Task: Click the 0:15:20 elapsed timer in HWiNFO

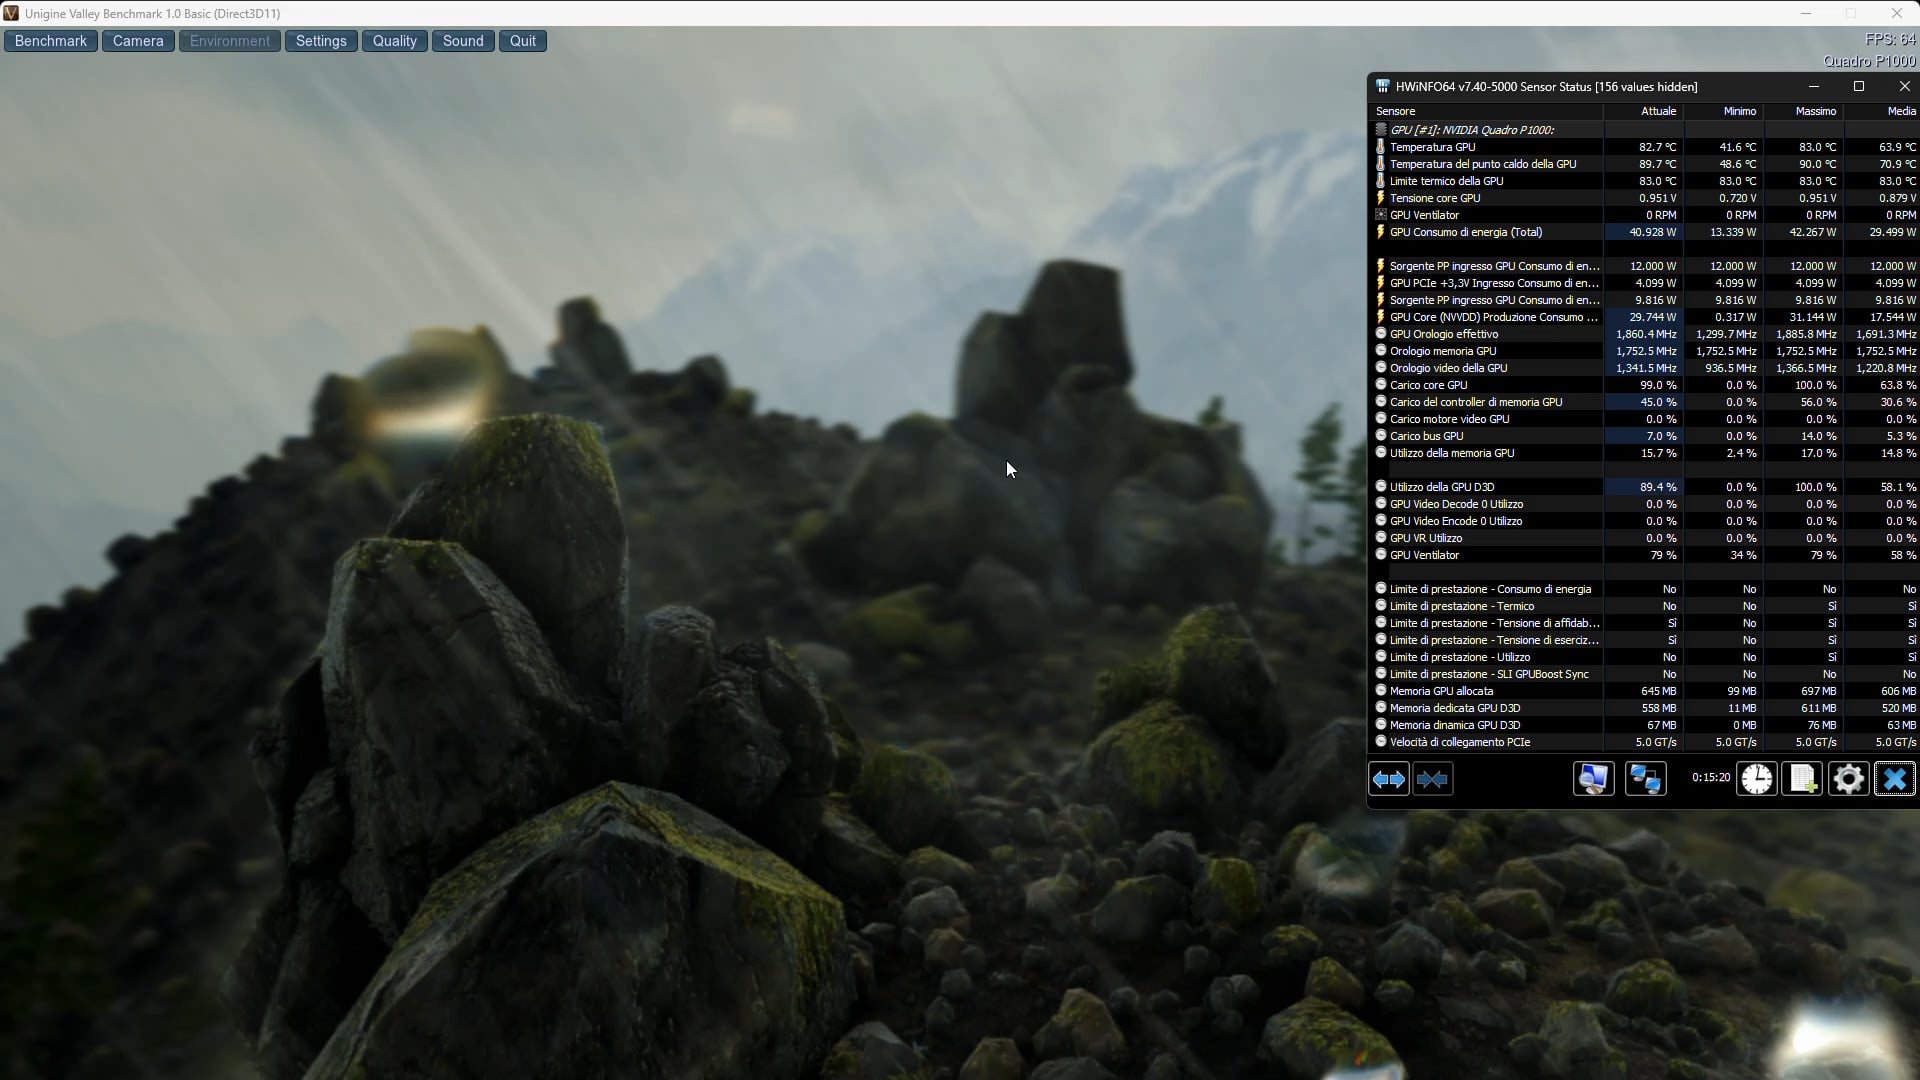Action: [x=1711, y=777]
